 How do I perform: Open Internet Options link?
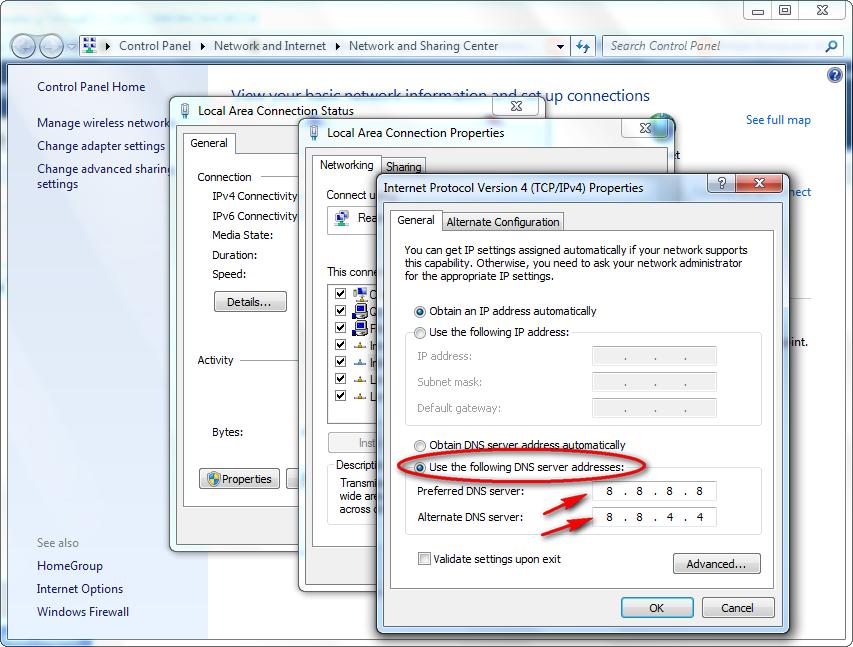pos(80,589)
